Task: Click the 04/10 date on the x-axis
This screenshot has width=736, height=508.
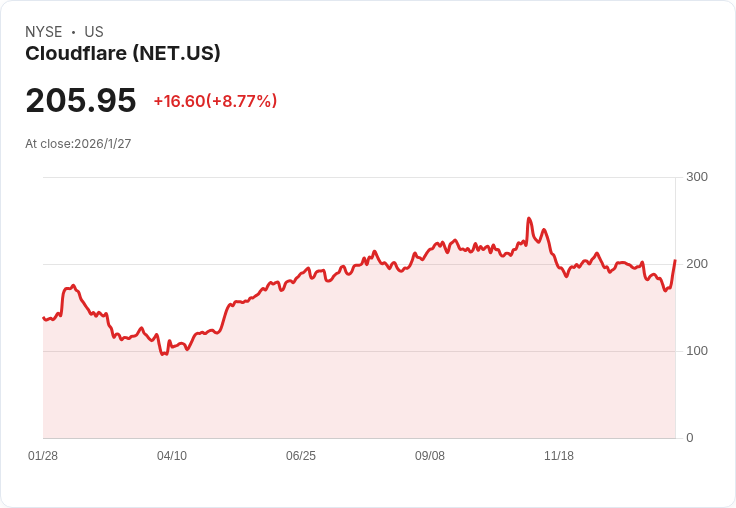Action: 172,456
